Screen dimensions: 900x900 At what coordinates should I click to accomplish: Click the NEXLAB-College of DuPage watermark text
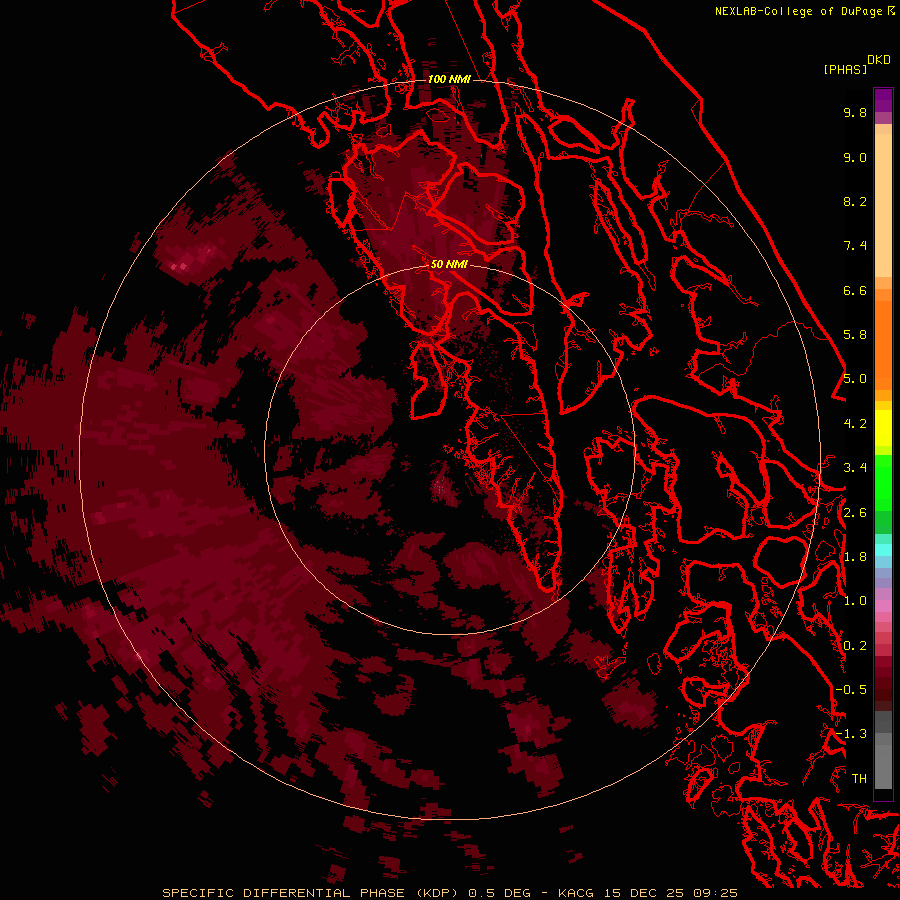(x=805, y=11)
